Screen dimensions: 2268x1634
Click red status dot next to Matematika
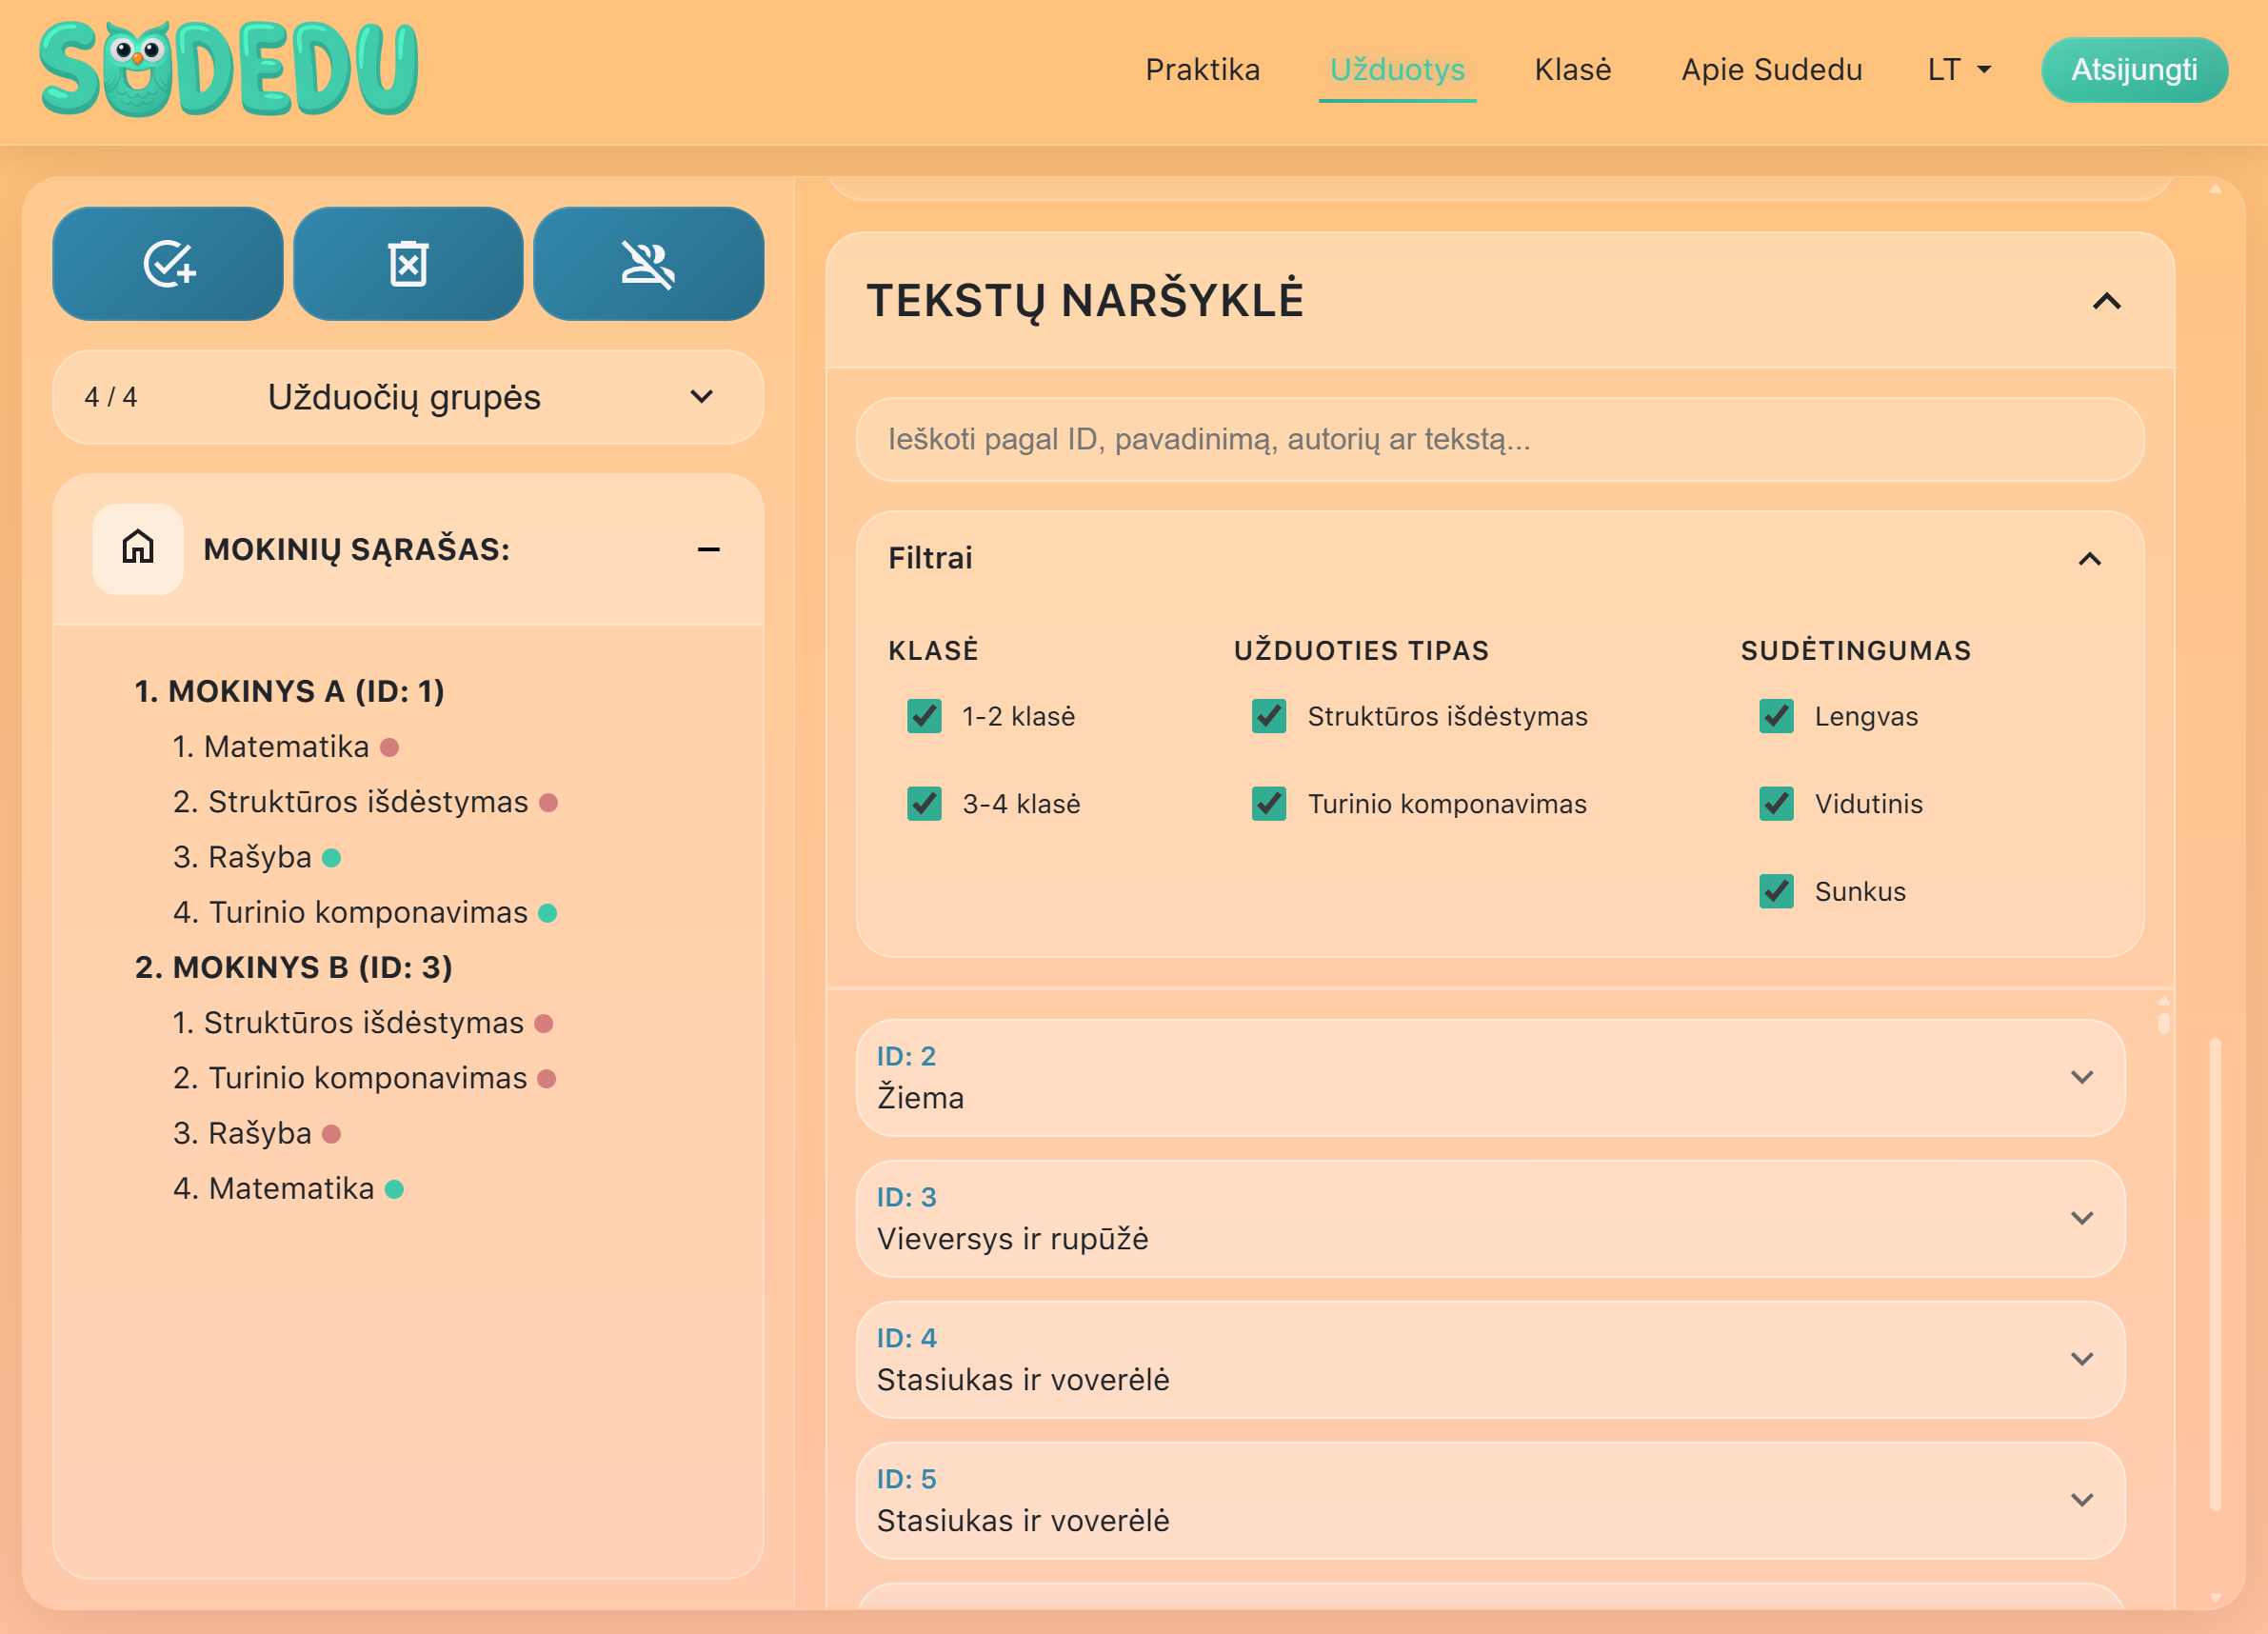(x=390, y=748)
